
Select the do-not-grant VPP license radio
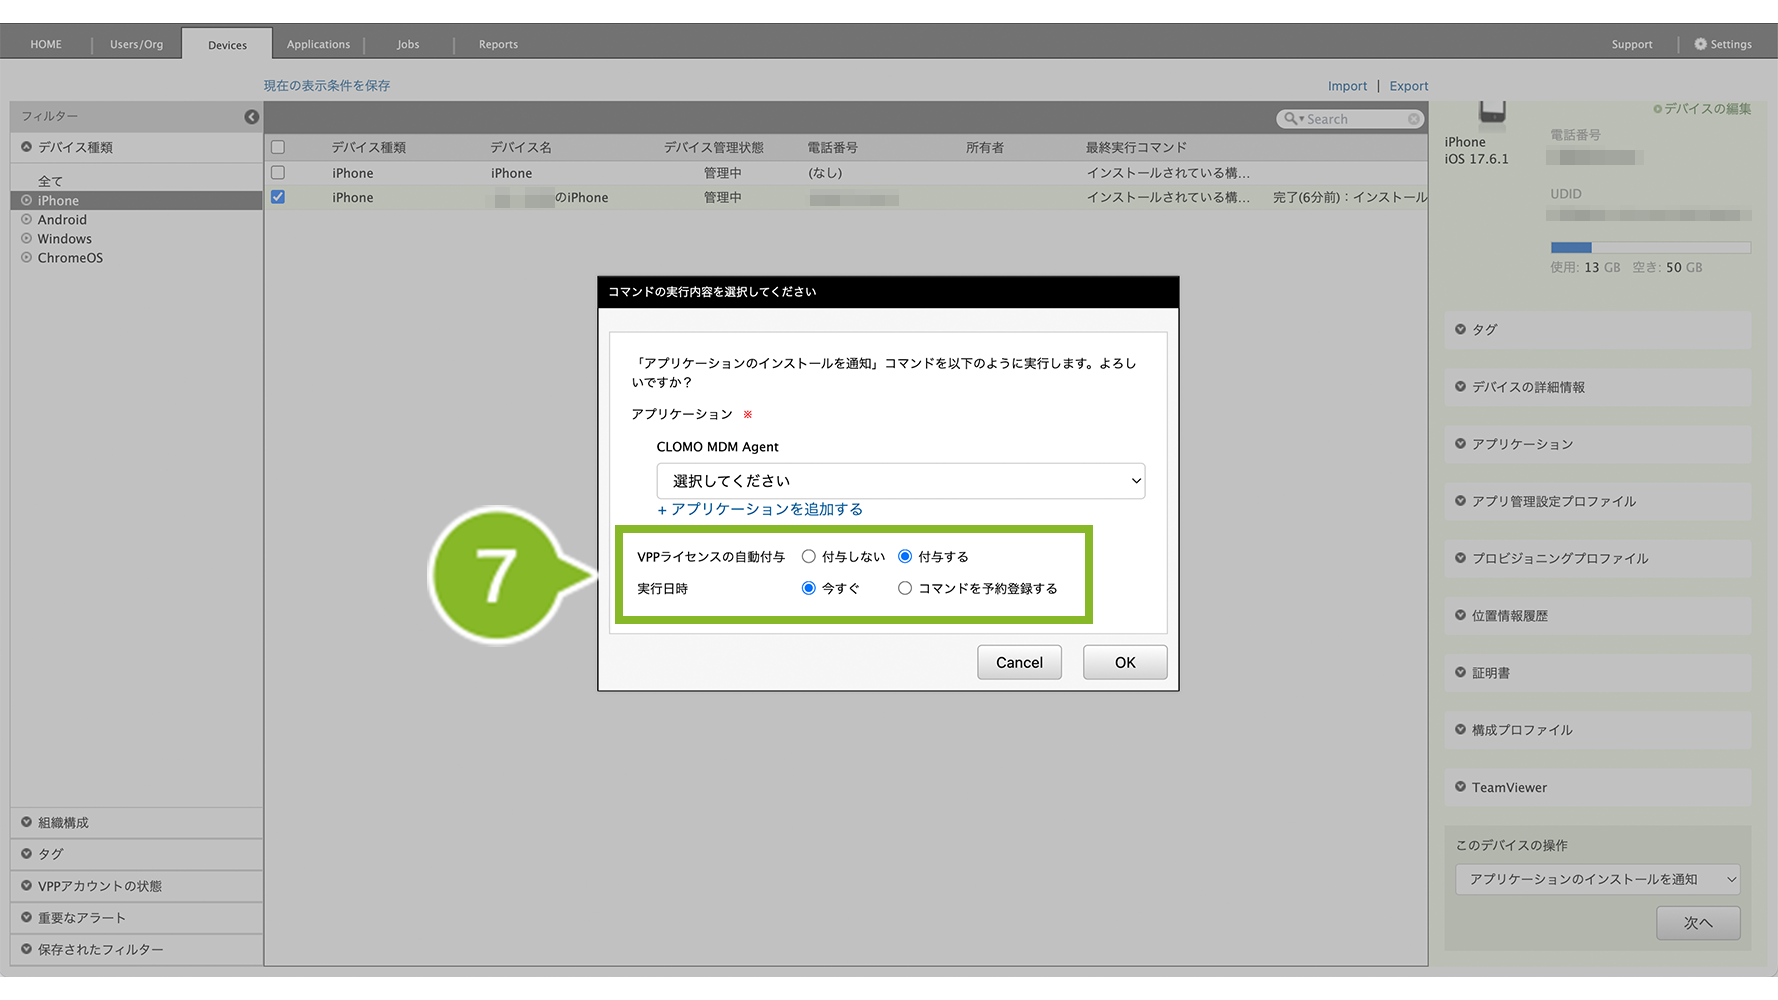coord(808,557)
